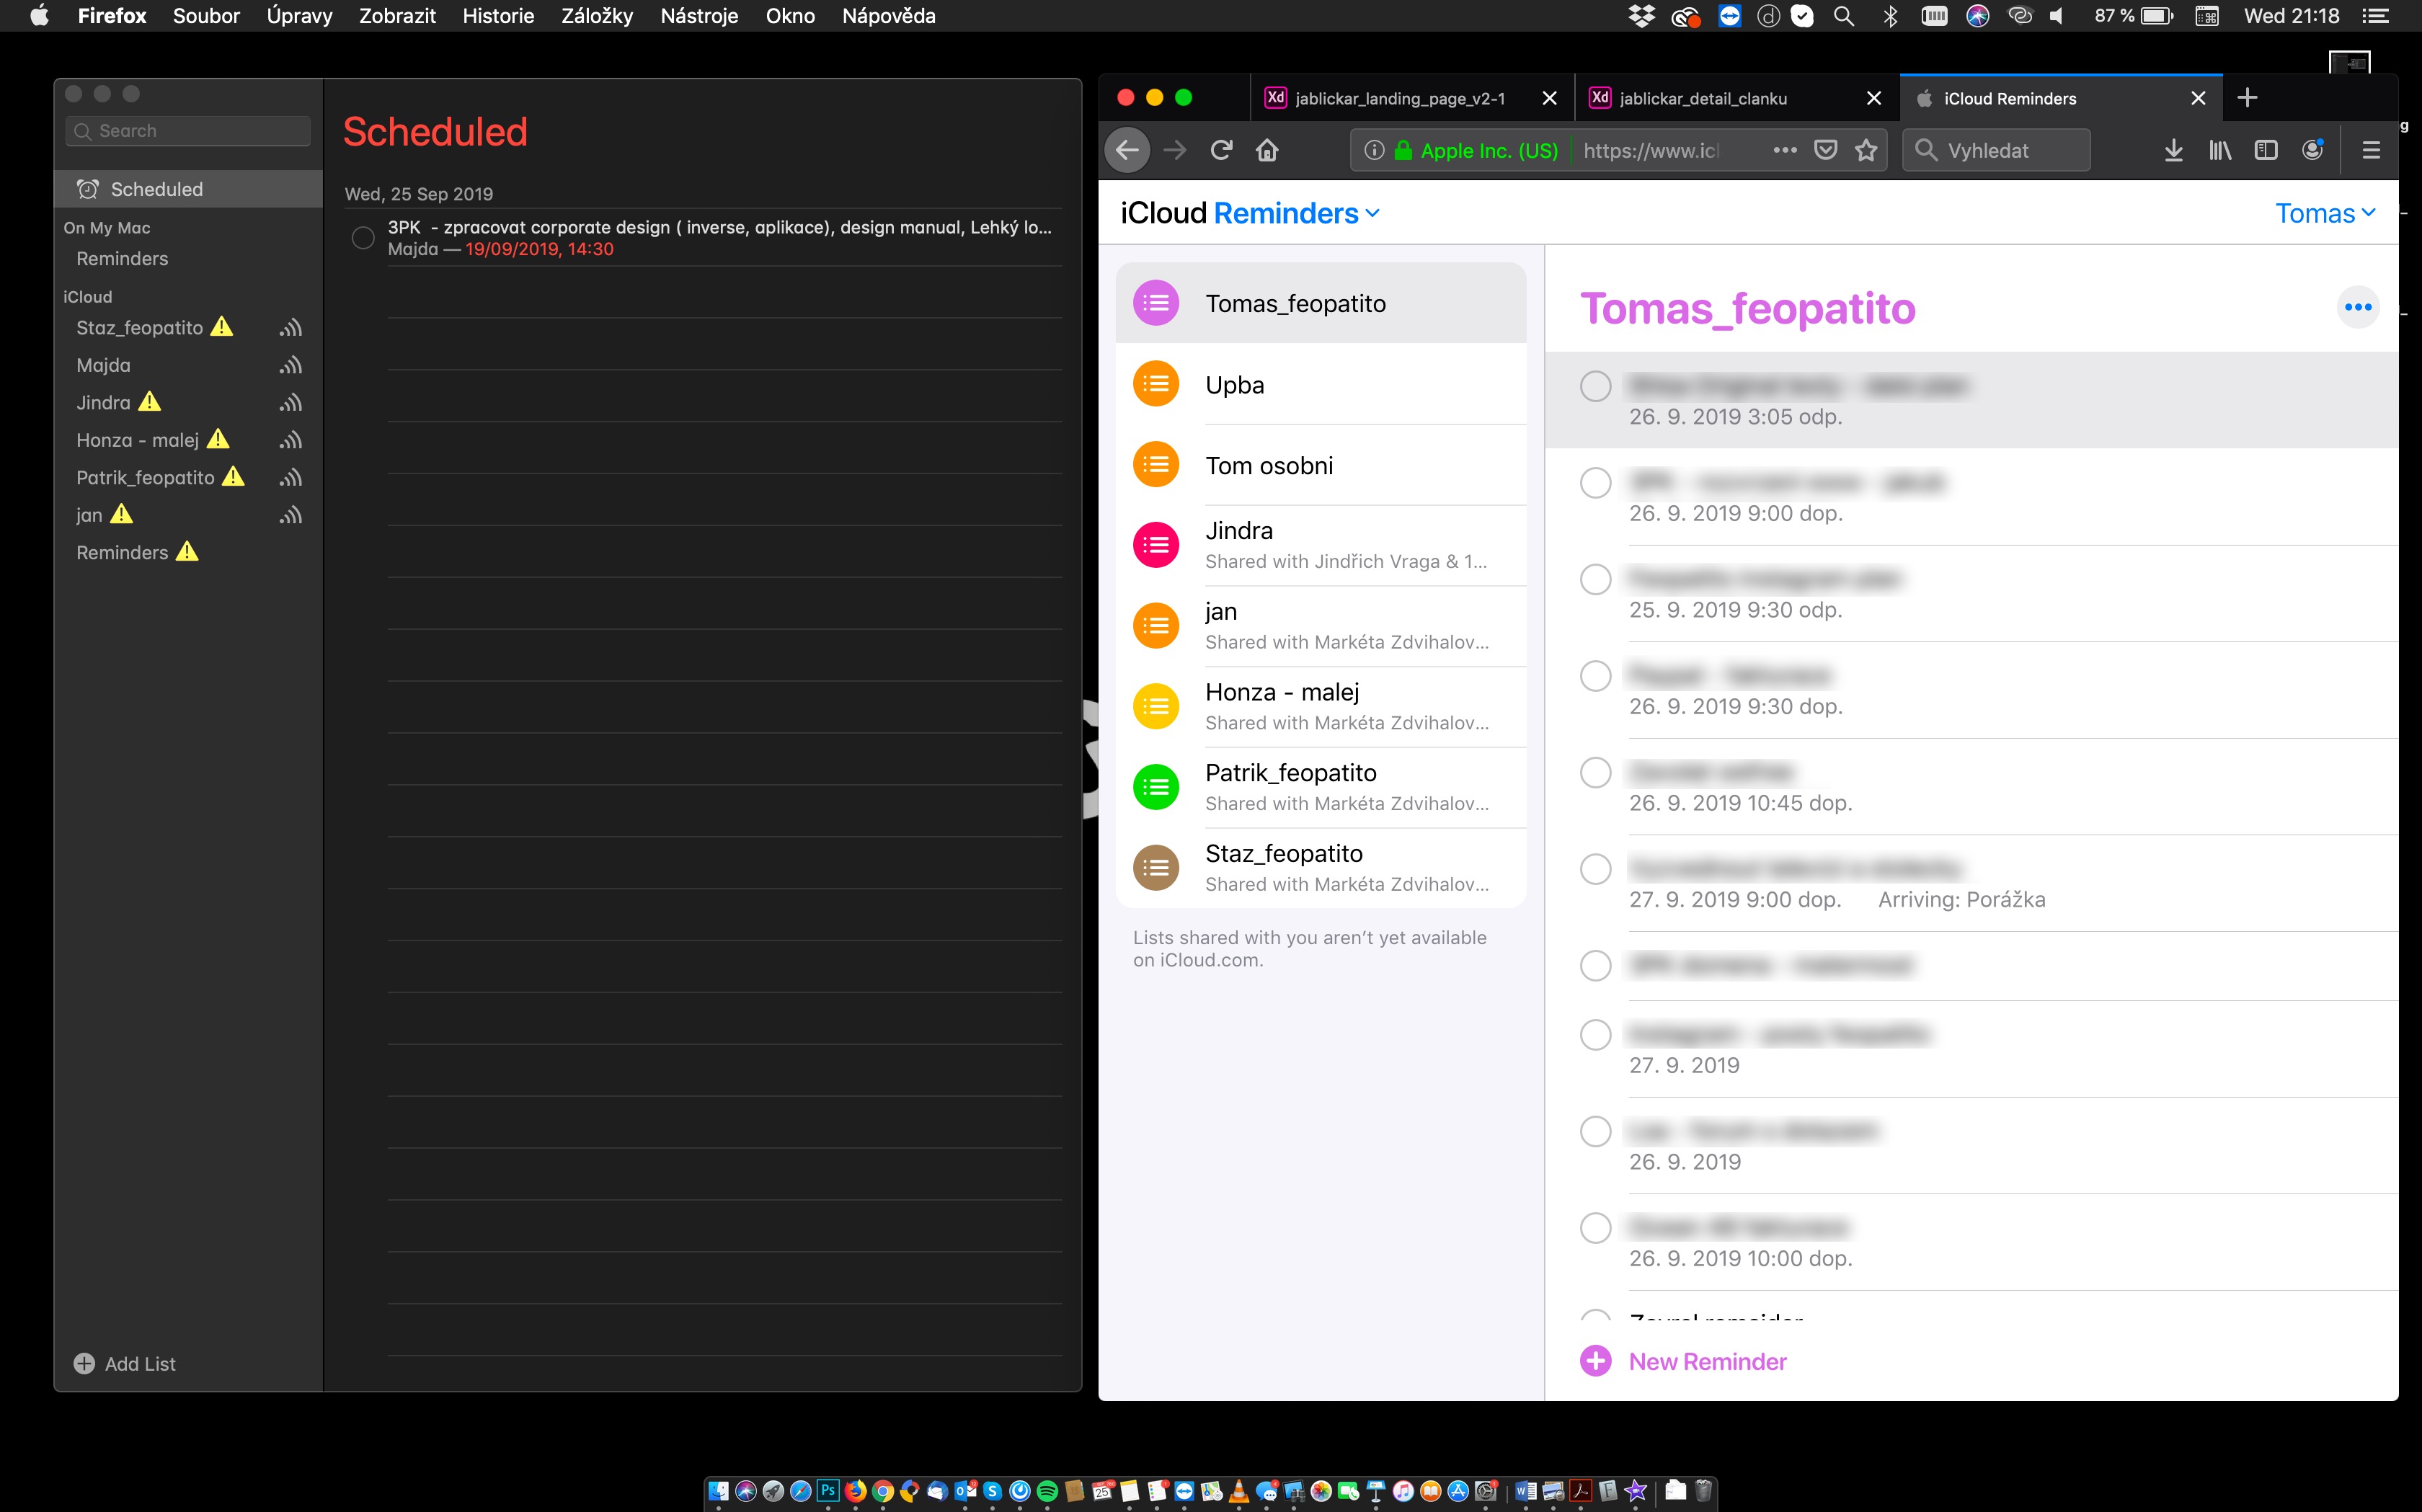Open the page actions three-dots icon in the address bar
The width and height of the screenshot is (2422, 1512).
click(x=1784, y=150)
